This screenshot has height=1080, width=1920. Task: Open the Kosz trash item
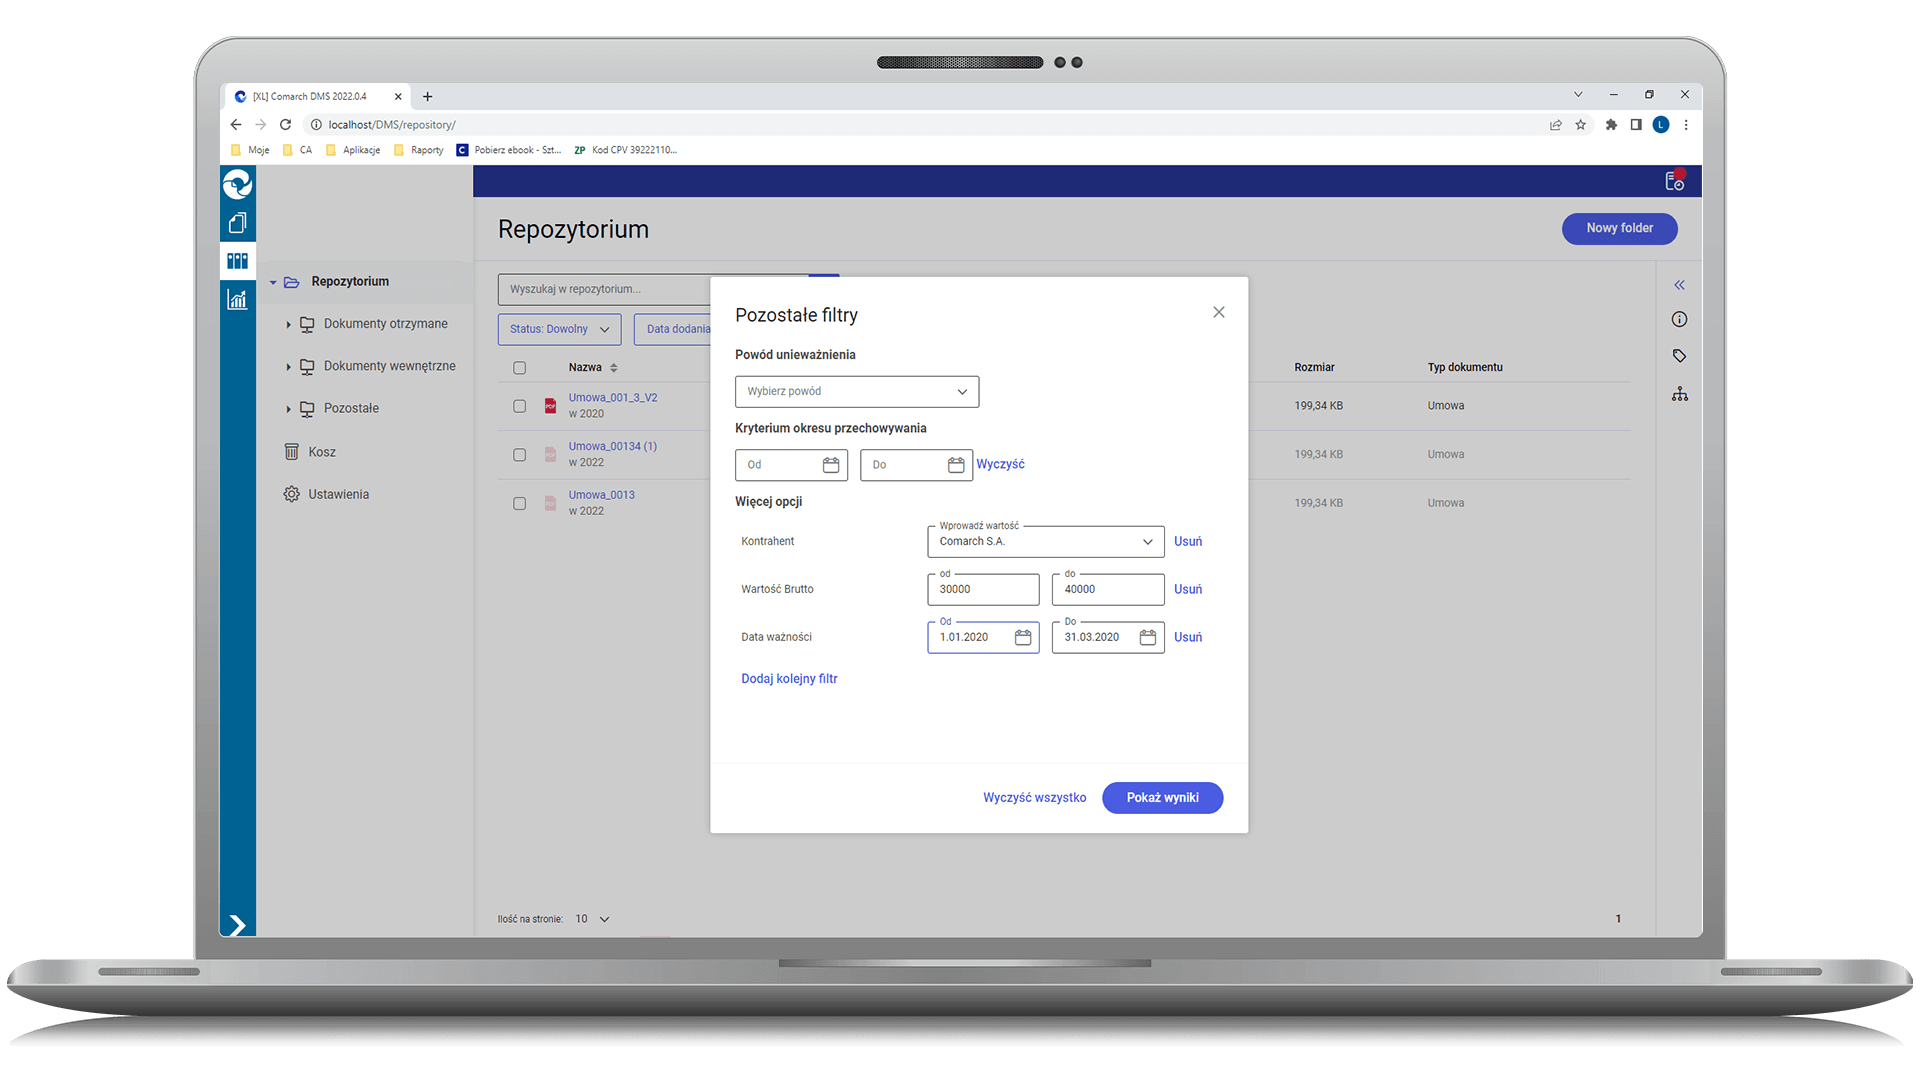[310, 452]
